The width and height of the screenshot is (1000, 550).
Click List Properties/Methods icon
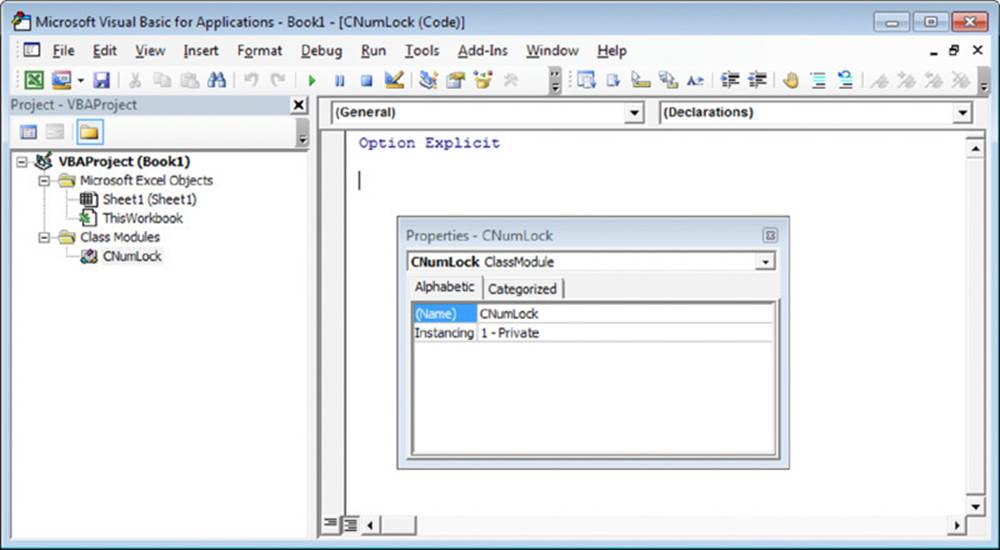point(586,80)
